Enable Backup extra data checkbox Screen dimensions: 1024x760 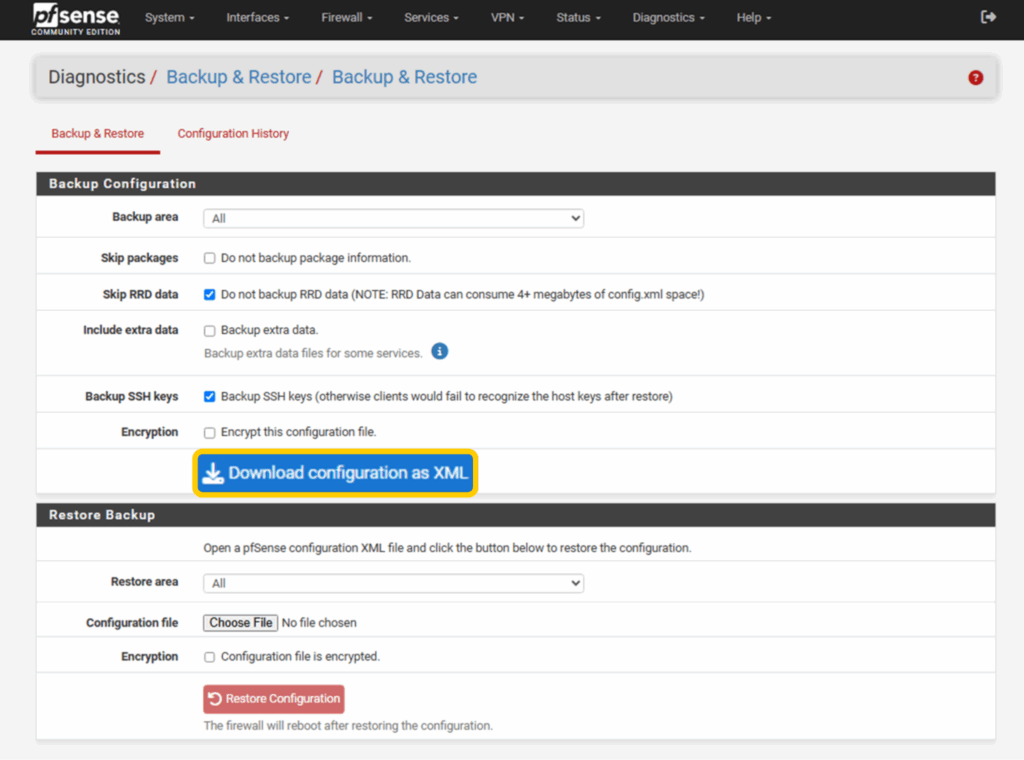[210, 330]
